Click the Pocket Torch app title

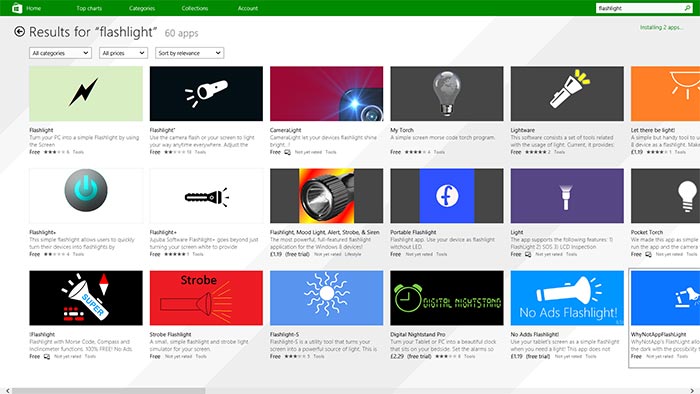(647, 232)
